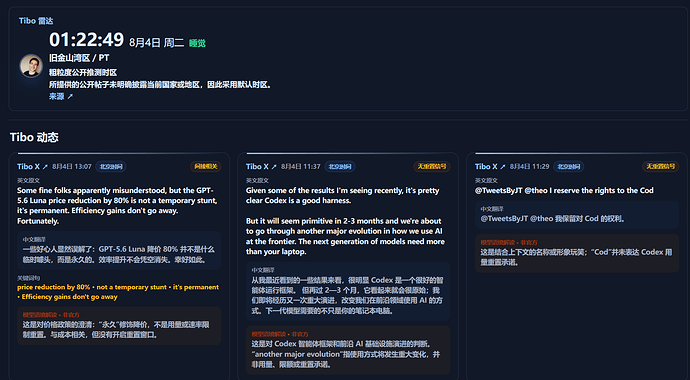690x380 pixels.
Task: Toggle 北京时间 badge on the 13:07 post
Action: pos(111,167)
